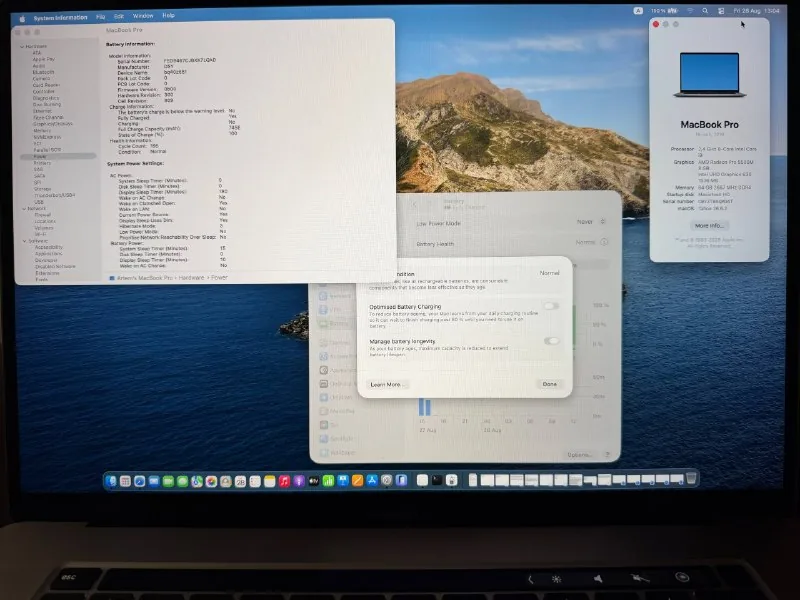Click the Battery Health info icon
This screenshot has height=600, width=800.
click(x=604, y=242)
